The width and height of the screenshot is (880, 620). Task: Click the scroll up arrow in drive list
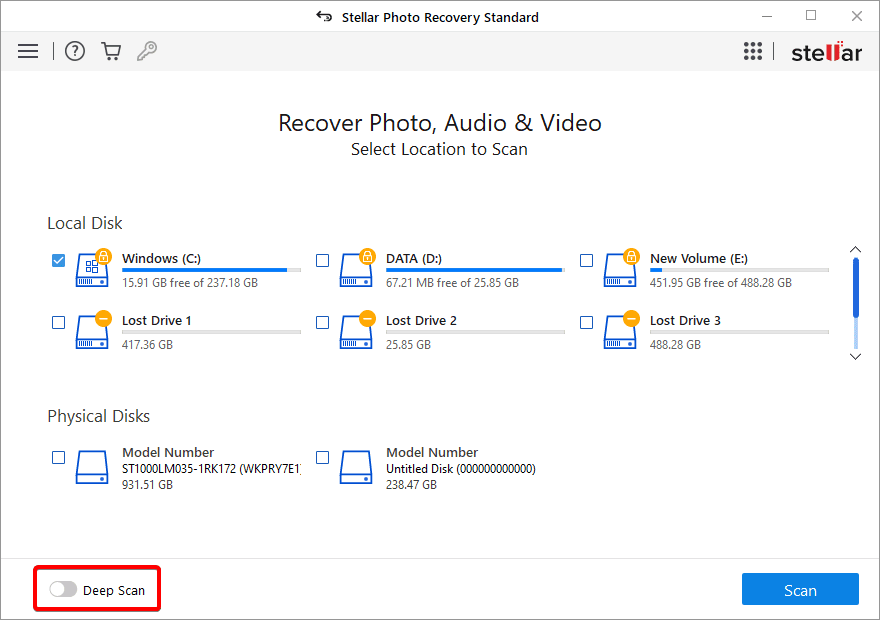click(x=855, y=249)
